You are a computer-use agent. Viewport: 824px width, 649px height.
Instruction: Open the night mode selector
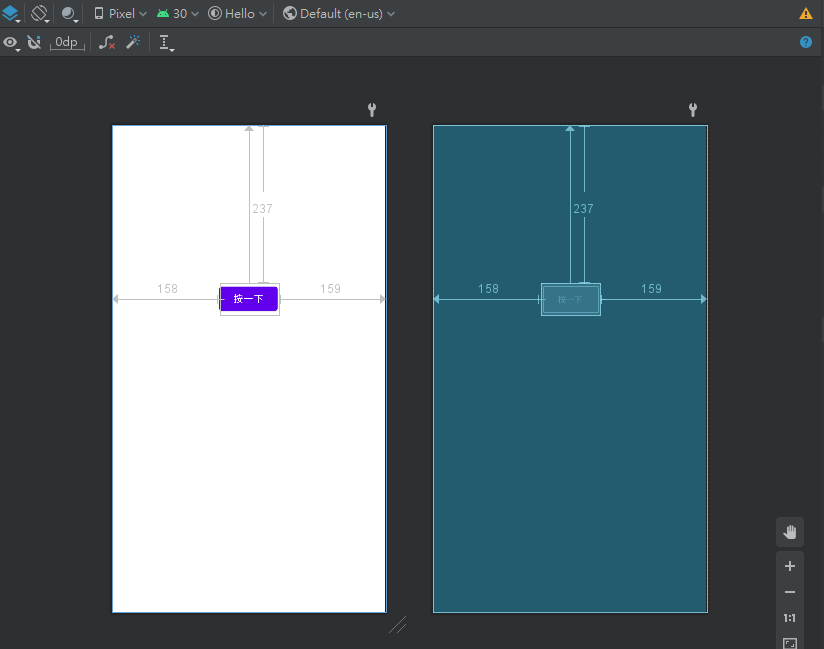pyautogui.click(x=70, y=14)
